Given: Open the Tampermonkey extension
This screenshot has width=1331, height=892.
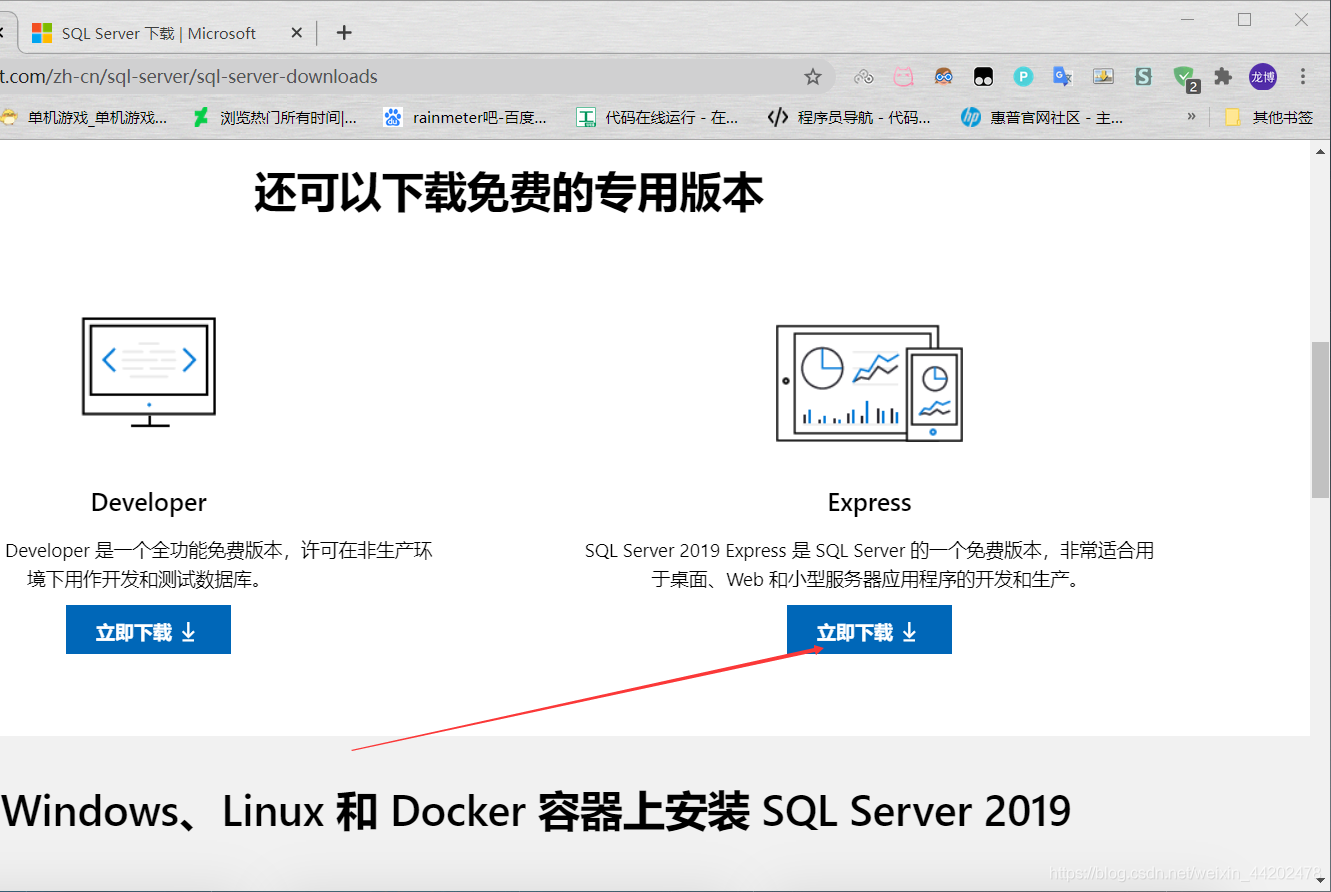Looking at the screenshot, I should coord(983,77).
